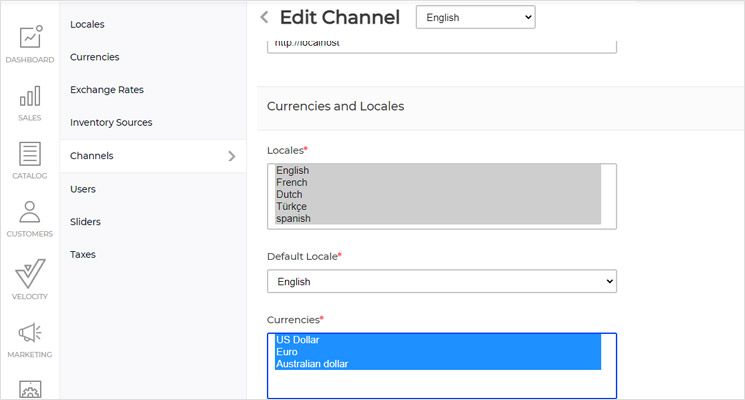
Task: Select Türkçe in the Locales list
Action: tap(438, 207)
